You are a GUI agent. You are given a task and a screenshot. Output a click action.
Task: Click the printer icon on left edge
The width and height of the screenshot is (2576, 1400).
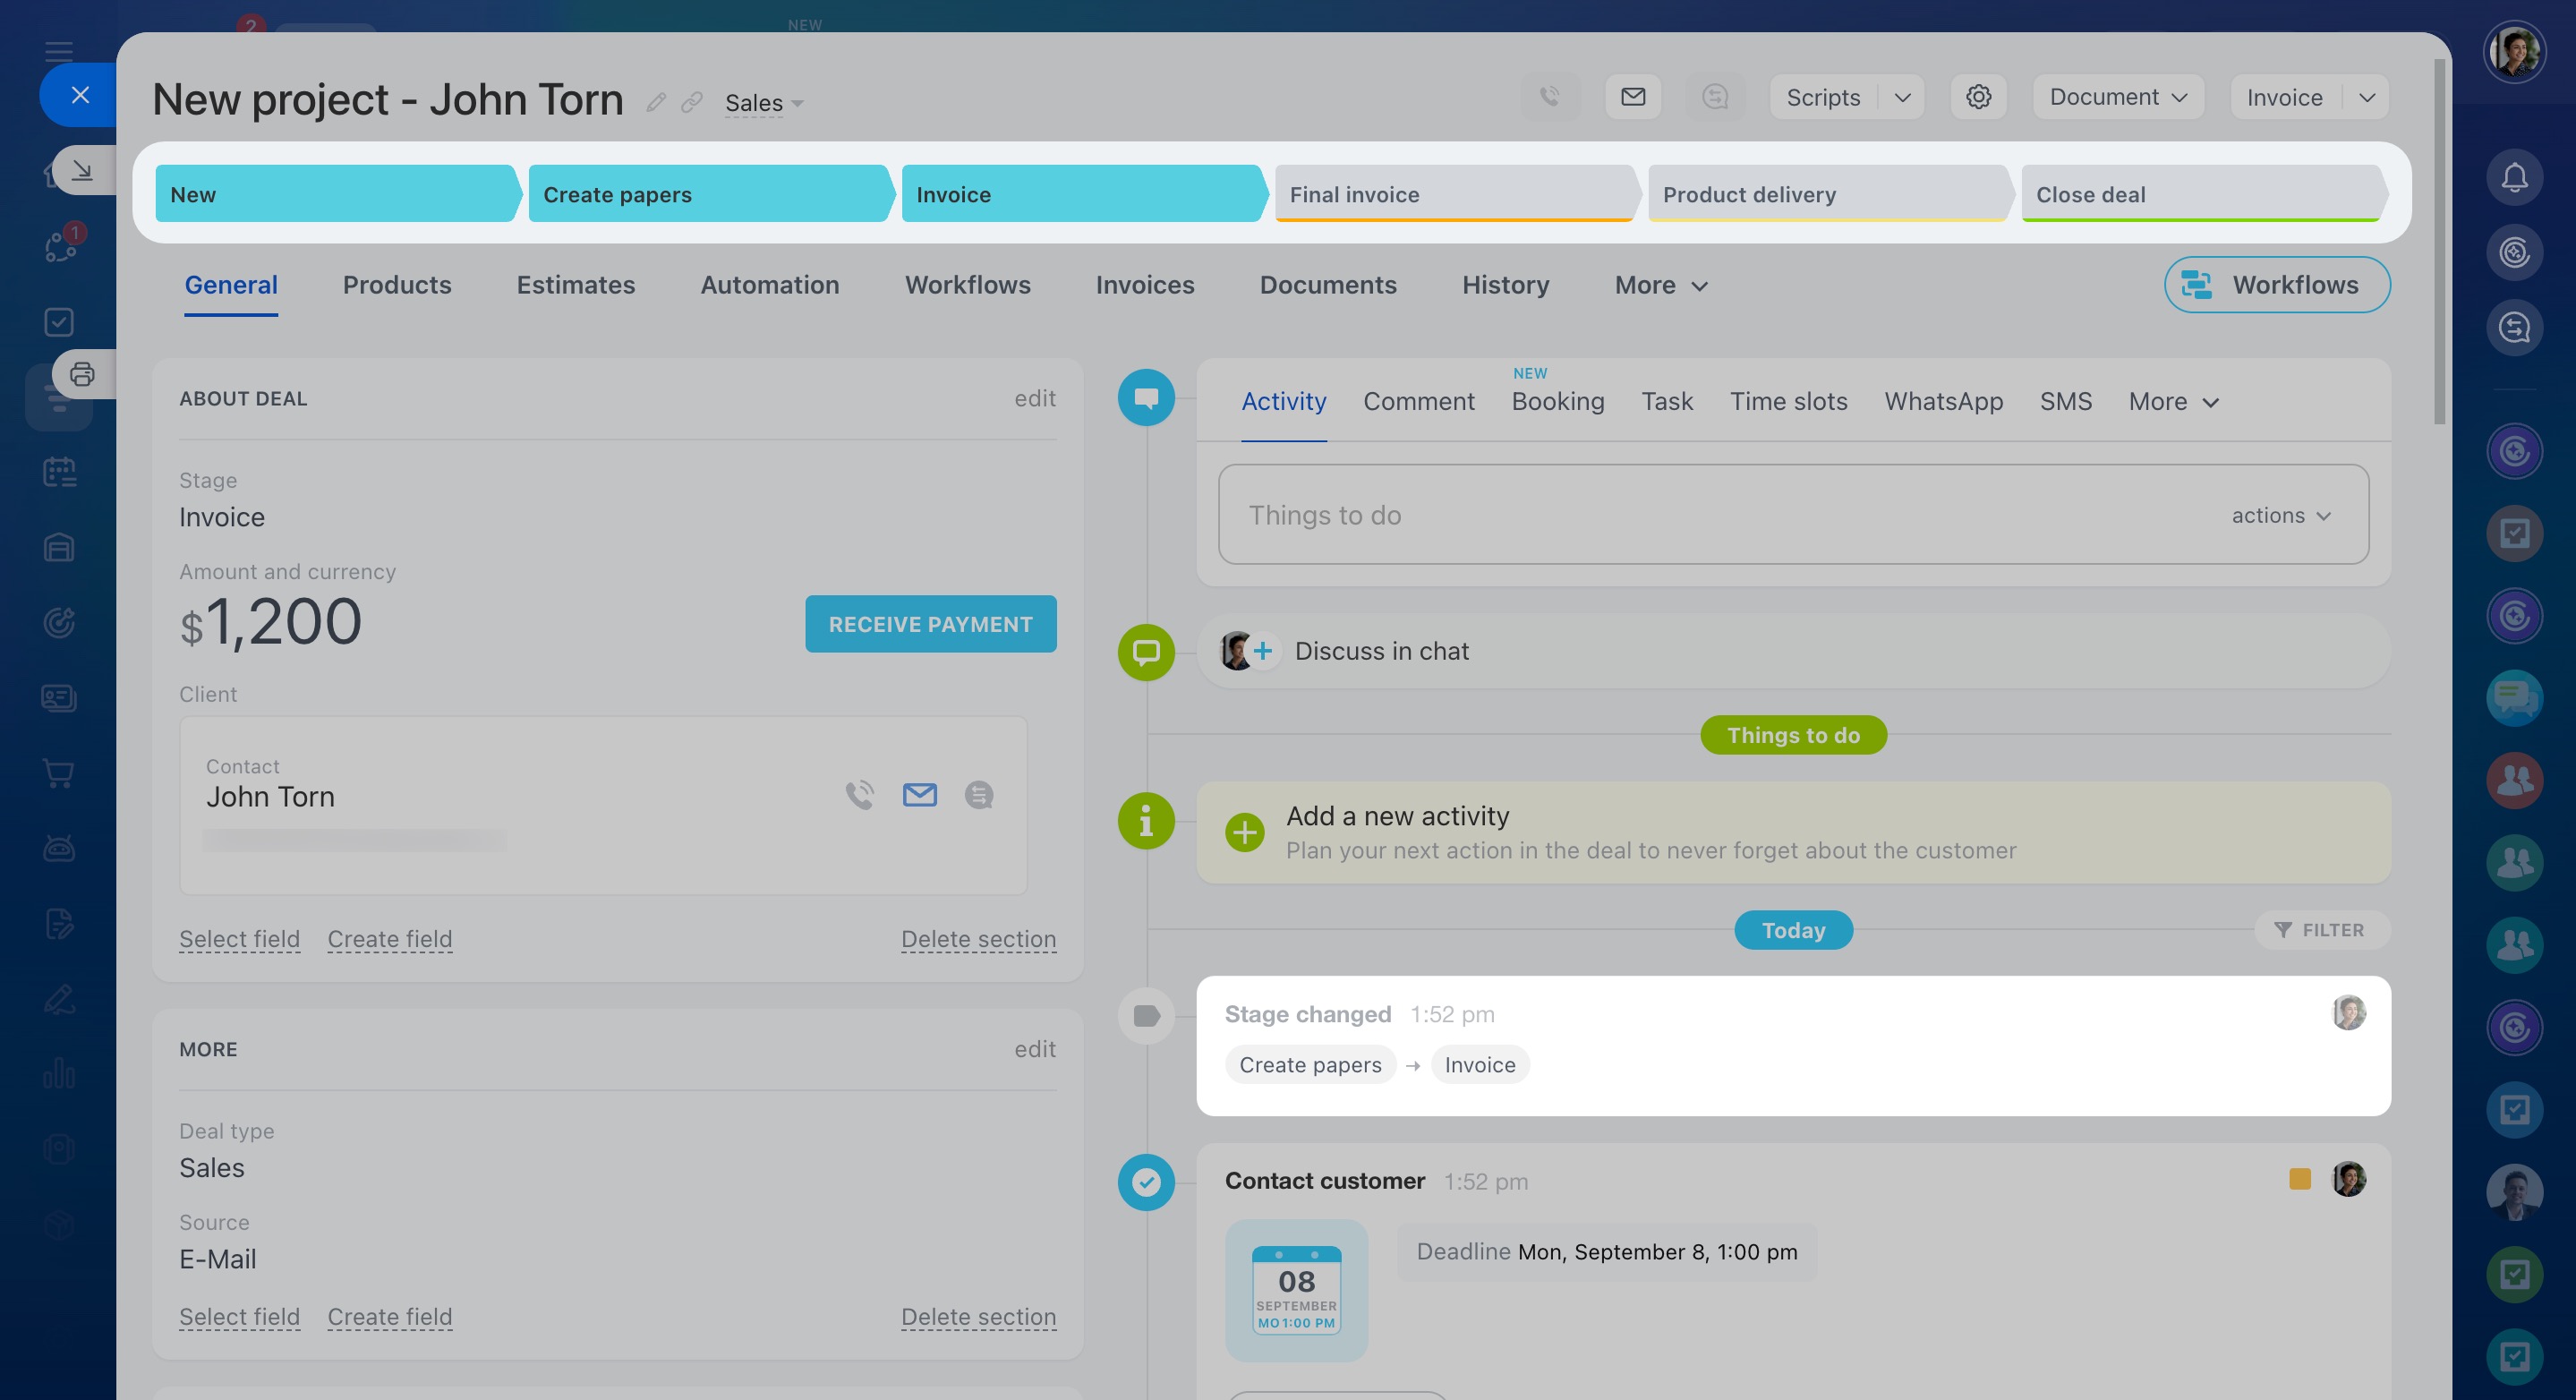[x=82, y=374]
